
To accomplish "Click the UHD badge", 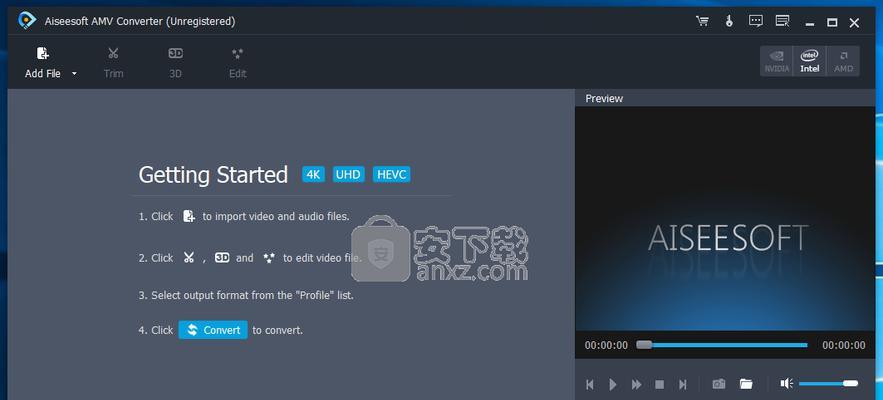I will coord(349,174).
